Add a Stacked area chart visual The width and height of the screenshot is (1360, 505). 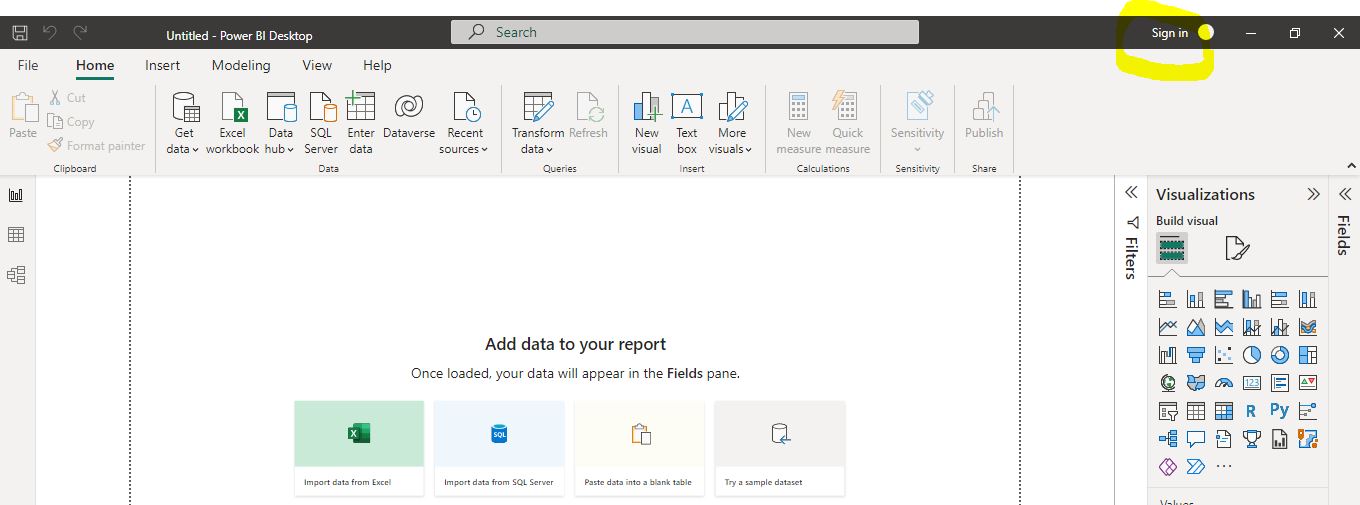(x=1223, y=327)
